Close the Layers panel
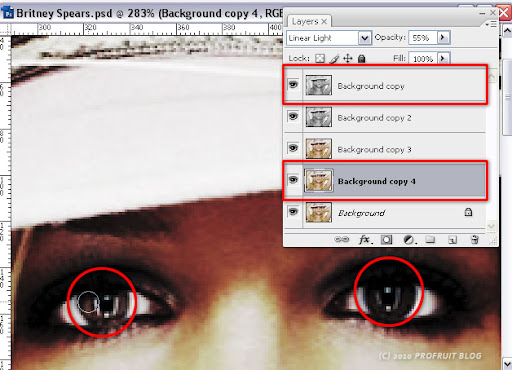512x370 pixels. point(493,13)
